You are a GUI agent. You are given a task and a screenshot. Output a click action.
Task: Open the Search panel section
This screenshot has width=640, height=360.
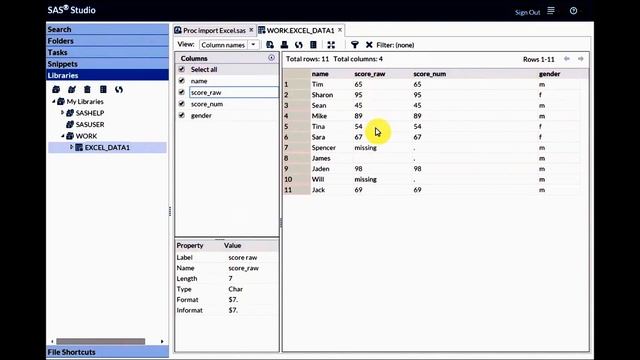(x=107, y=29)
